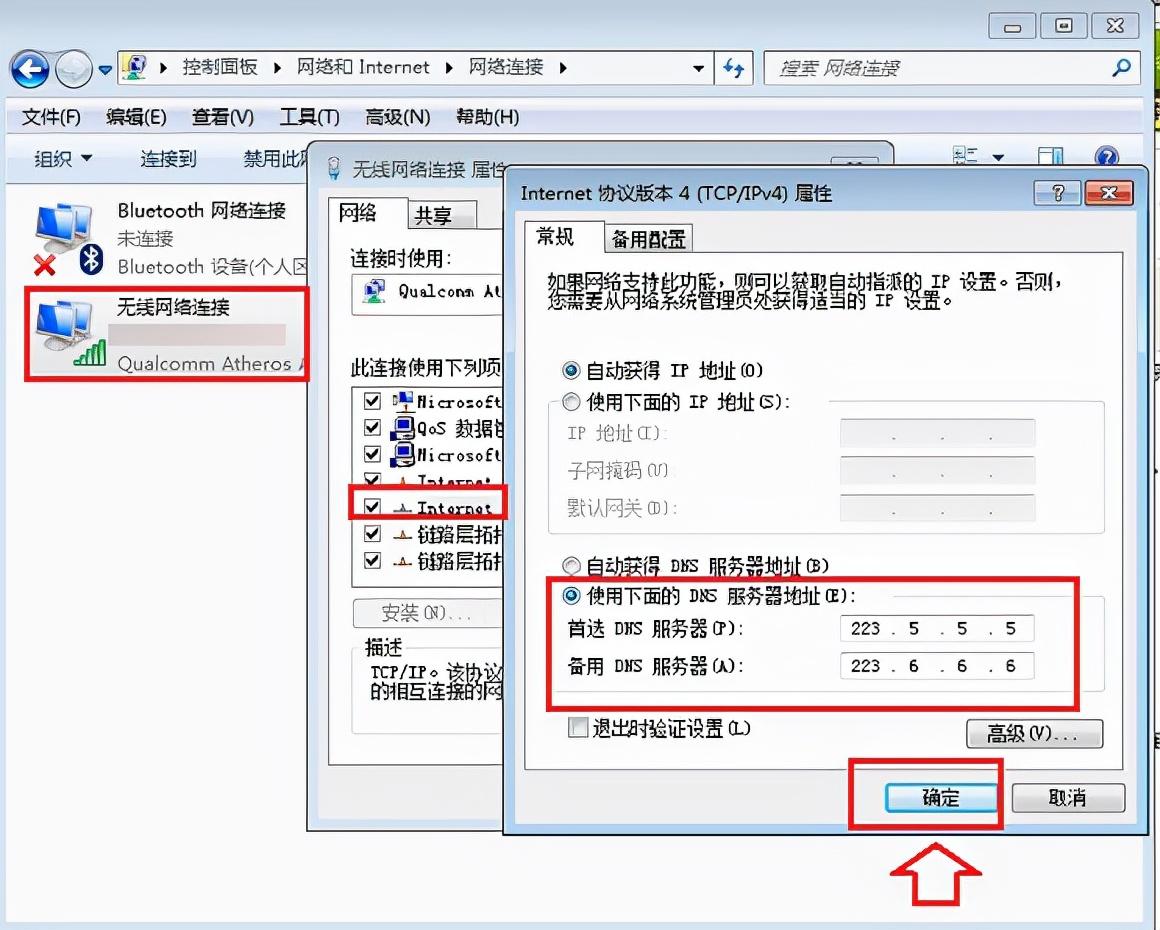Toggle the 退出时验证设置 checkbox
This screenshot has width=1160, height=930.
(577, 729)
